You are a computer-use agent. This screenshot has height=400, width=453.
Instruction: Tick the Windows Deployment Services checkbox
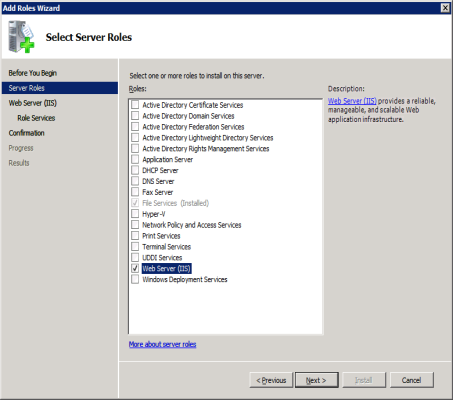pyautogui.click(x=135, y=279)
